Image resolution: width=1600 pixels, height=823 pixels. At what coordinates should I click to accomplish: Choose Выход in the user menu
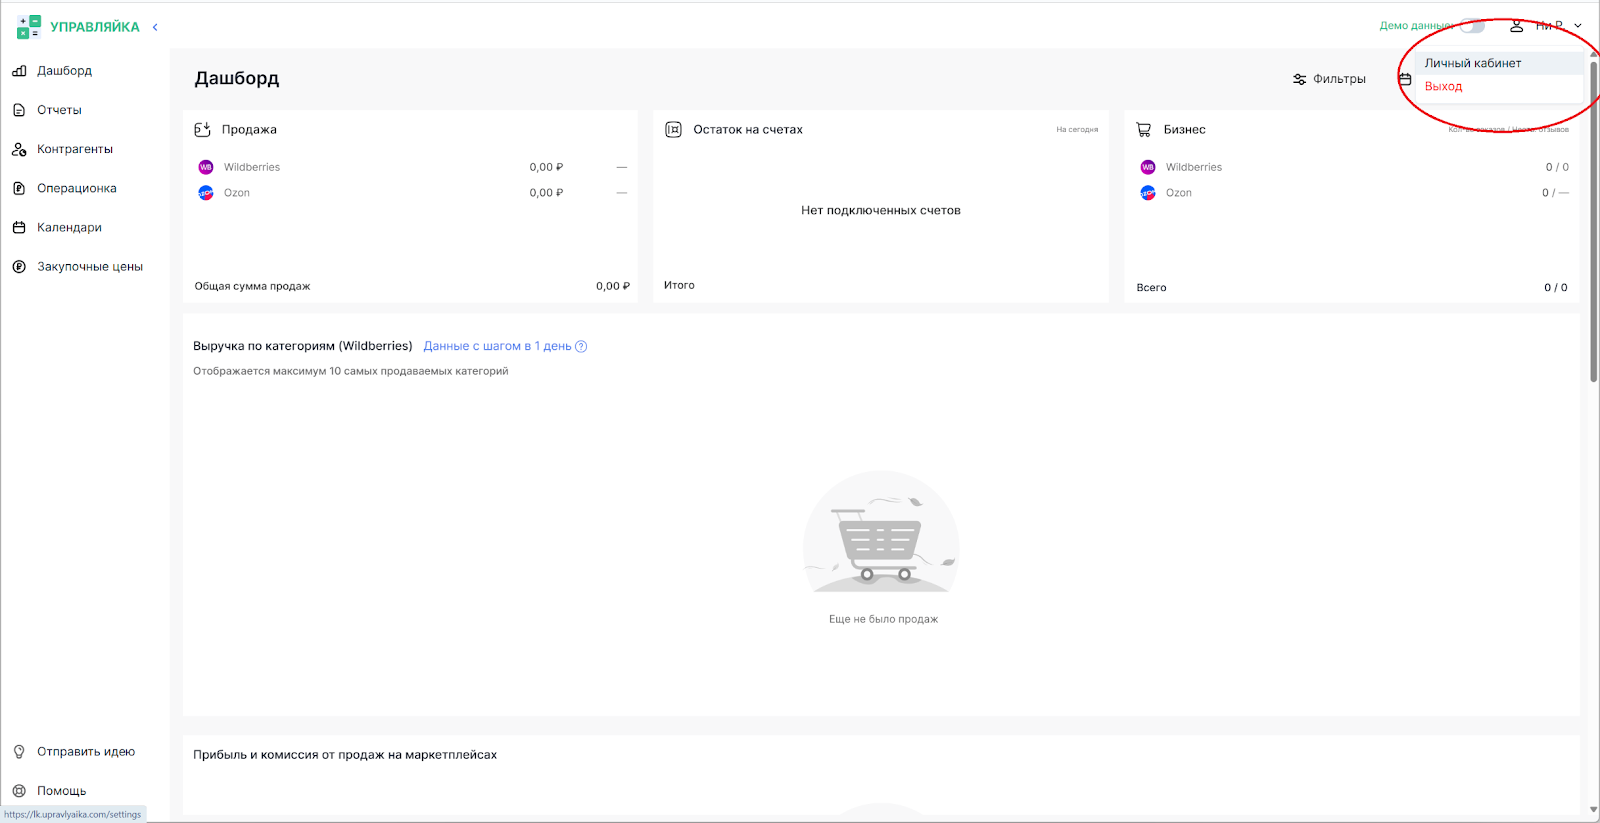[x=1443, y=86]
